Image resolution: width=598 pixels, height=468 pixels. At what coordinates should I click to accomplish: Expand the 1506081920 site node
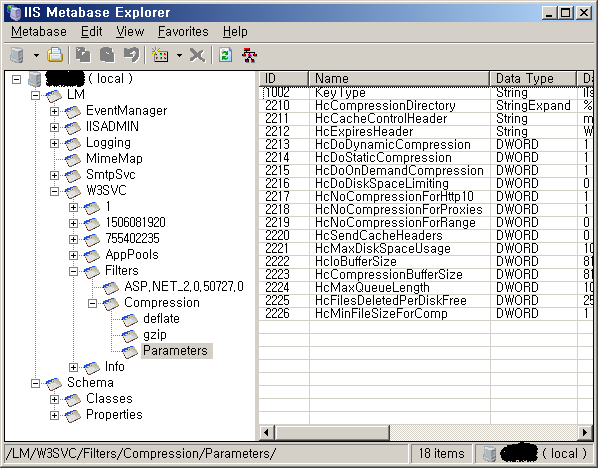74,224
